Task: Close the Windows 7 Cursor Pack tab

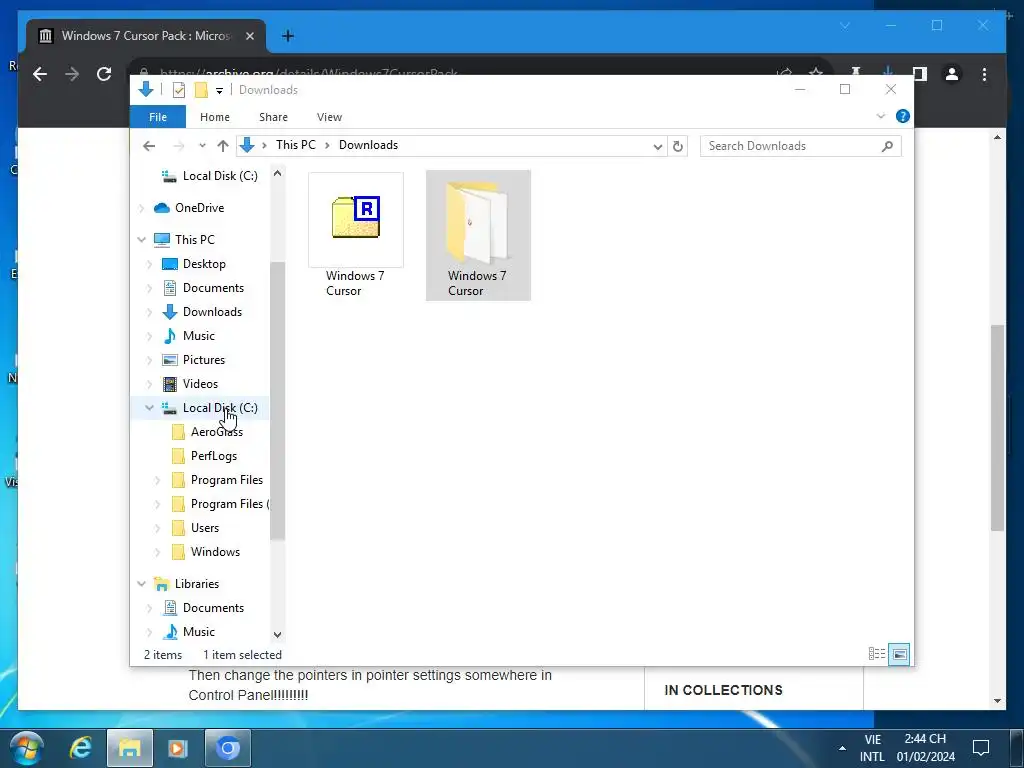Action: point(249,36)
